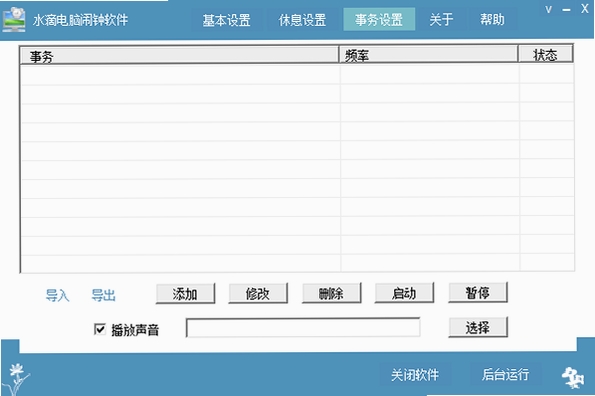Open the 关于 tab

click(x=441, y=19)
